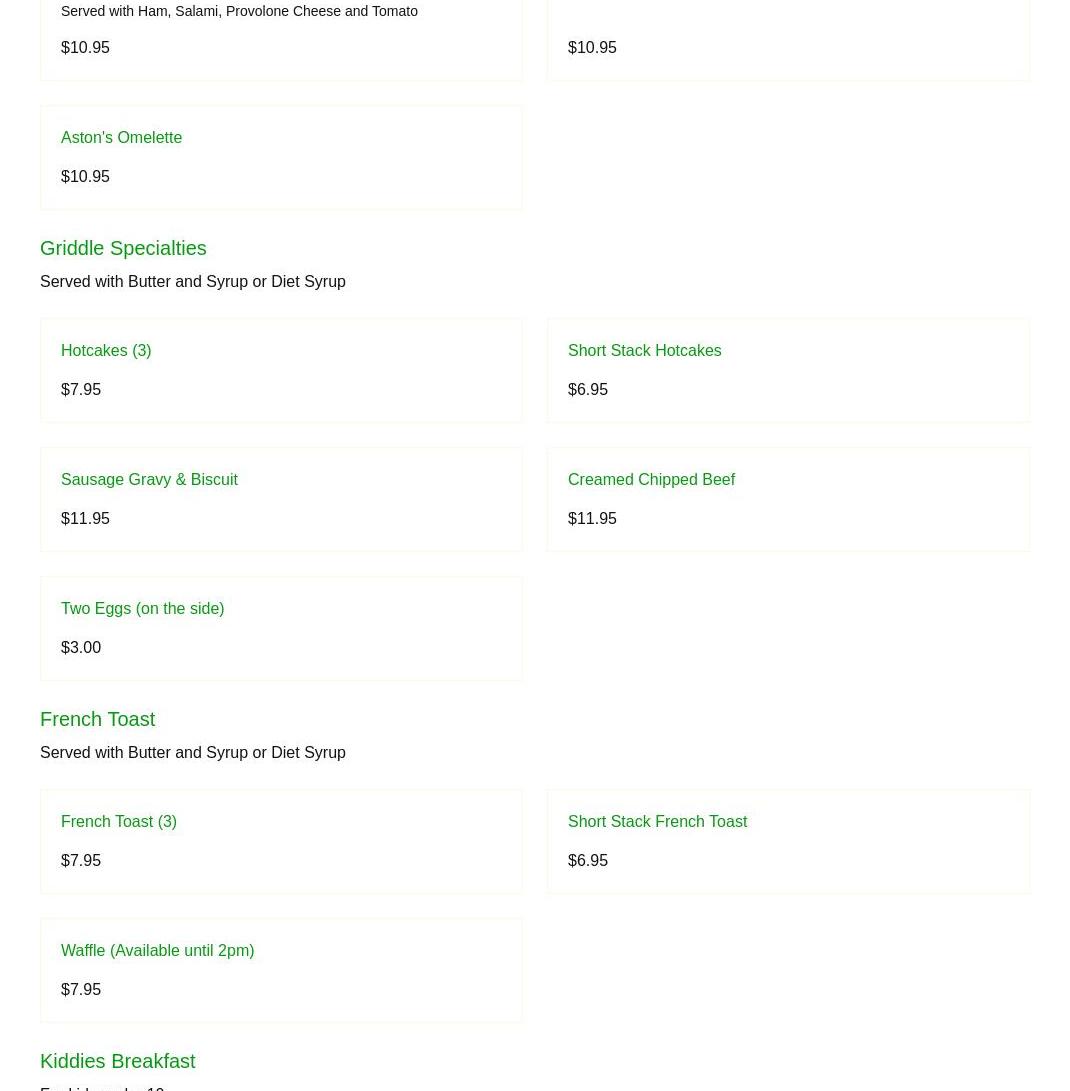This screenshot has width=1070, height=1091.
Task: Choose the Creamed Chipped Beef item
Action: pyautogui.click(x=651, y=480)
